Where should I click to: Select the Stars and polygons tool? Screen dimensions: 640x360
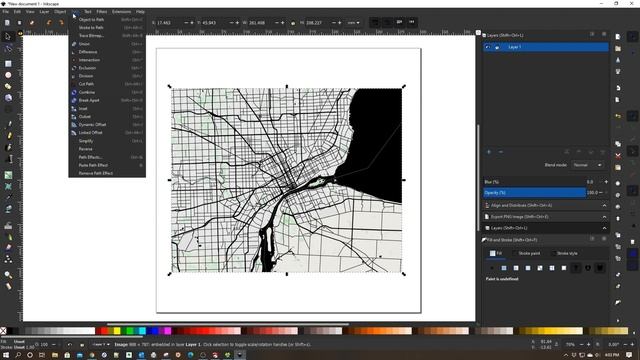coord(8,87)
